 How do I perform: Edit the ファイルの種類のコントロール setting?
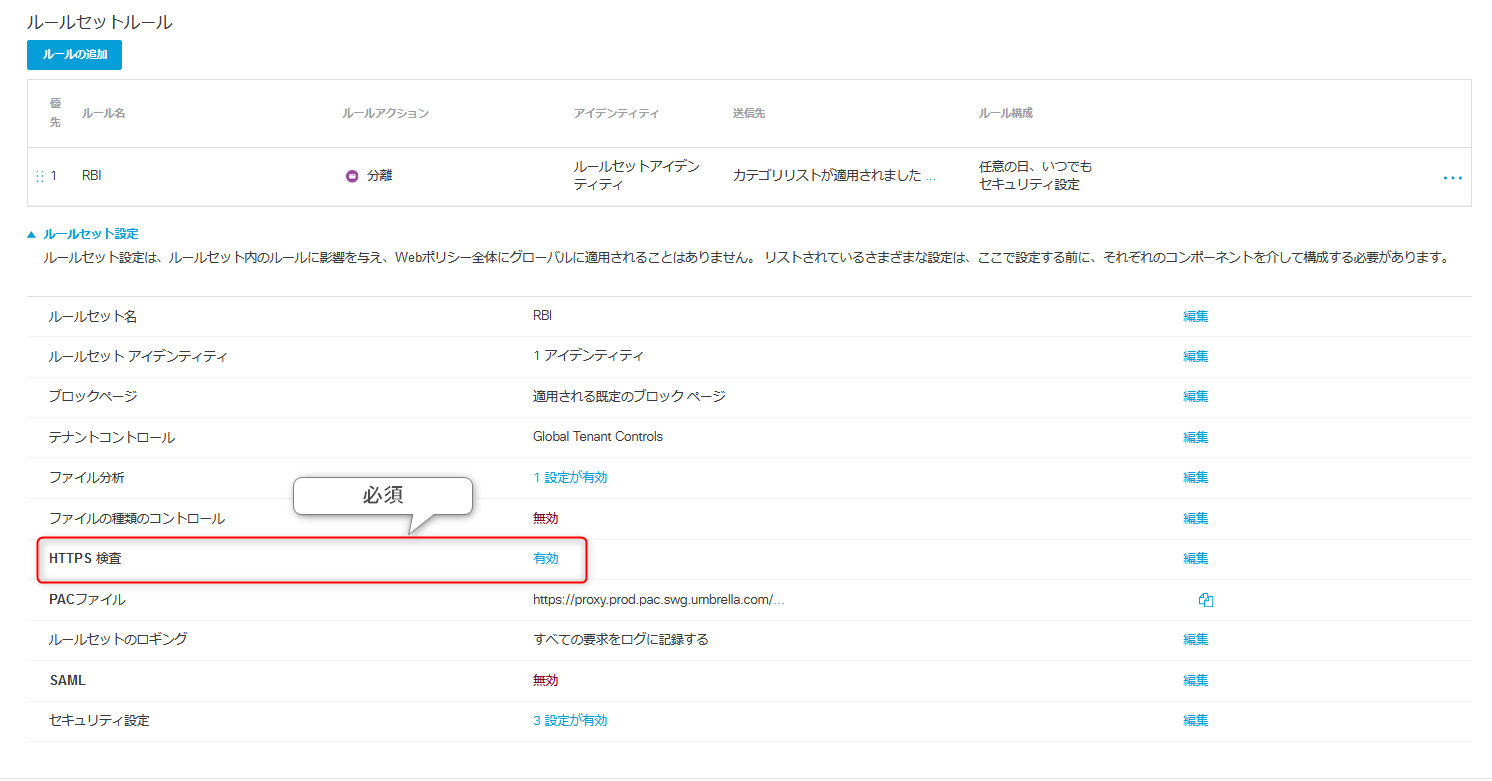[1195, 518]
